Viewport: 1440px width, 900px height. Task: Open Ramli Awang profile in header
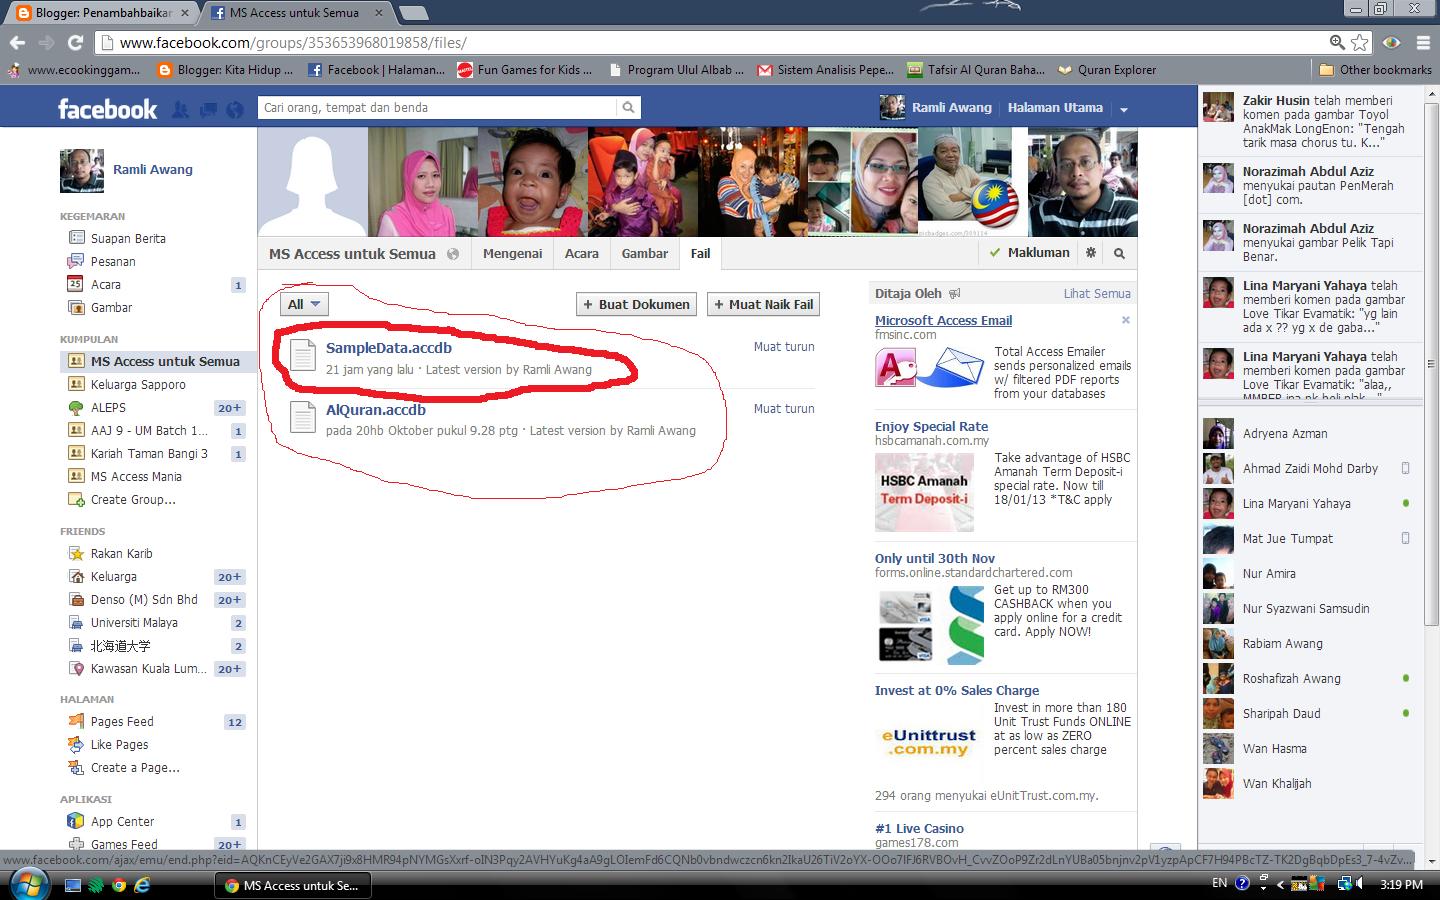[937, 108]
